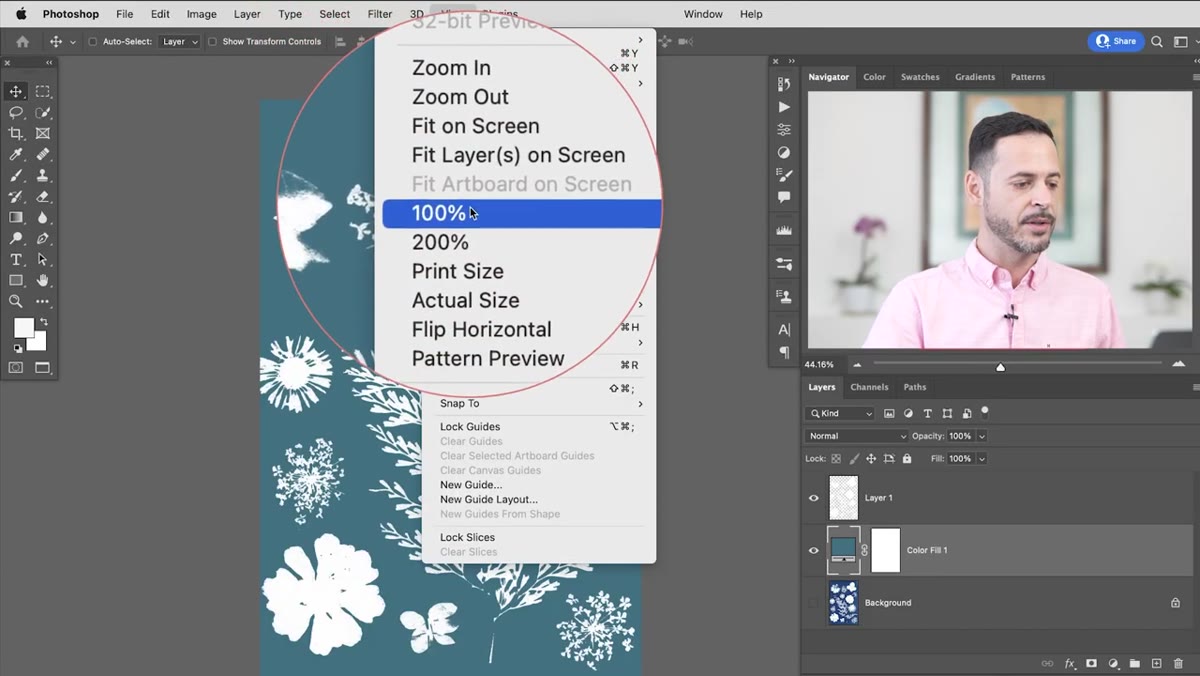Open the Actions panel play icon
Screen dimensions: 1200x676
[x=784, y=107]
